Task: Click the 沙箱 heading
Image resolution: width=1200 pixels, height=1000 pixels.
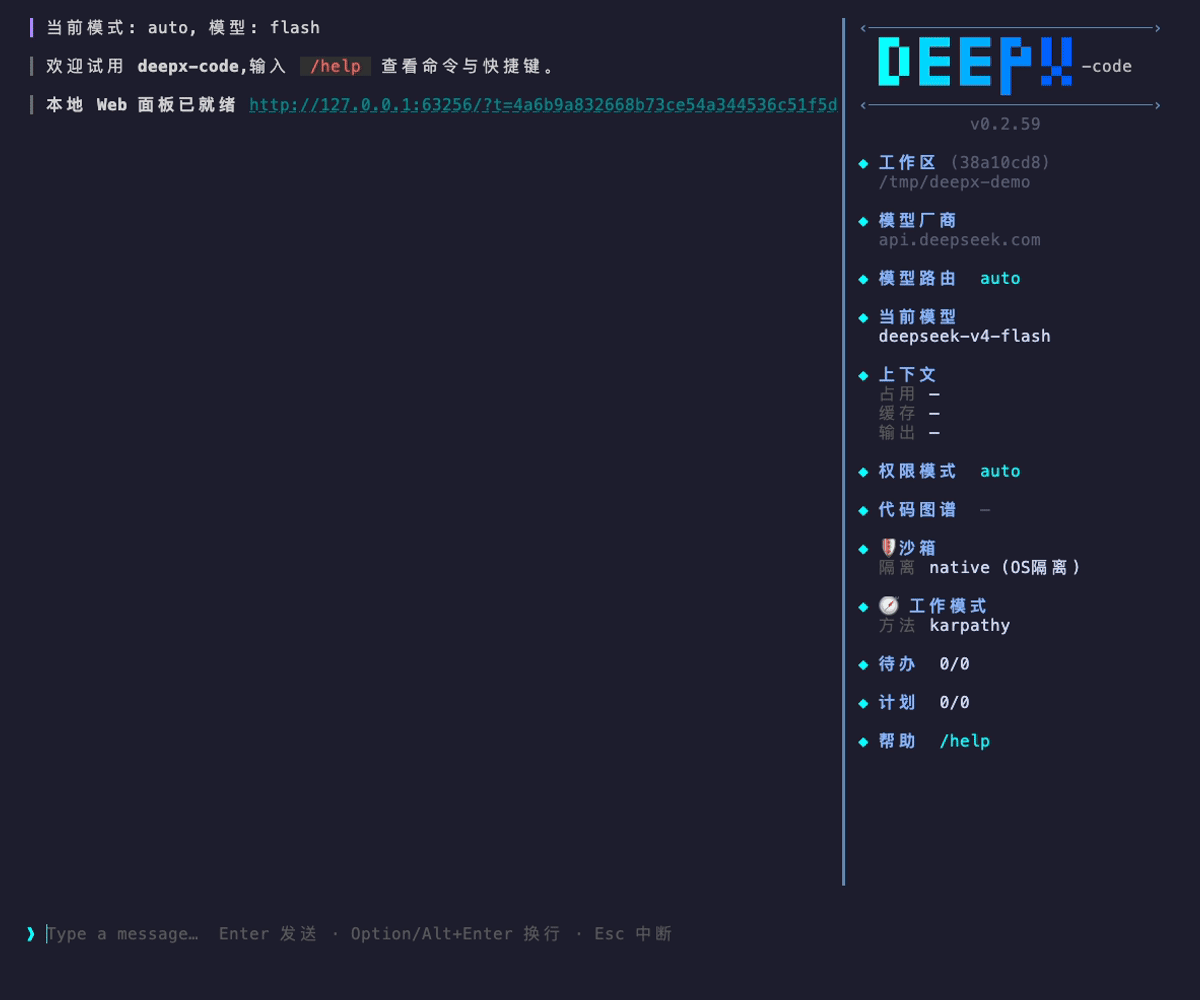Action: click(x=918, y=548)
